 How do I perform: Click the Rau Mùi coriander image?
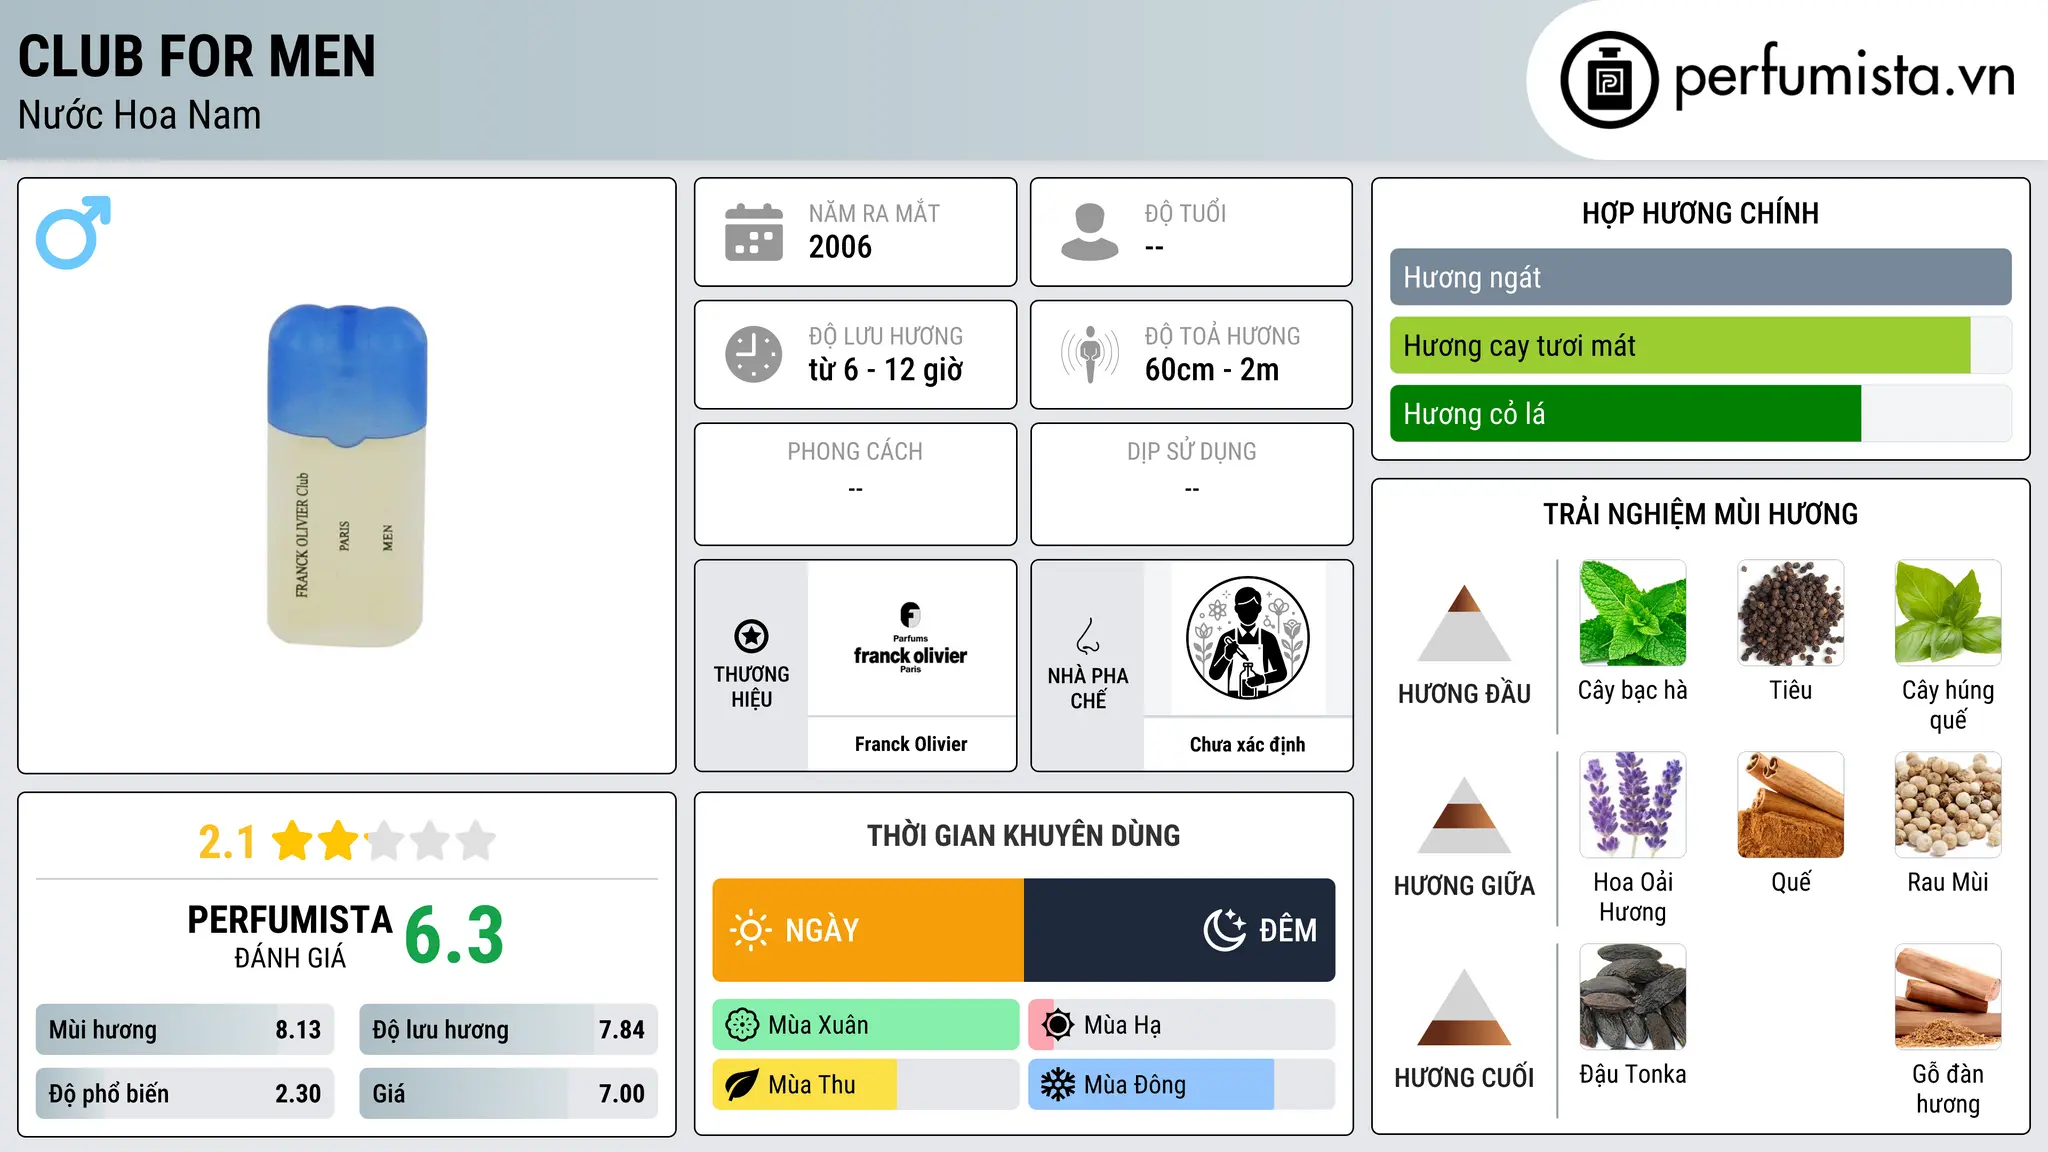pos(1948,805)
